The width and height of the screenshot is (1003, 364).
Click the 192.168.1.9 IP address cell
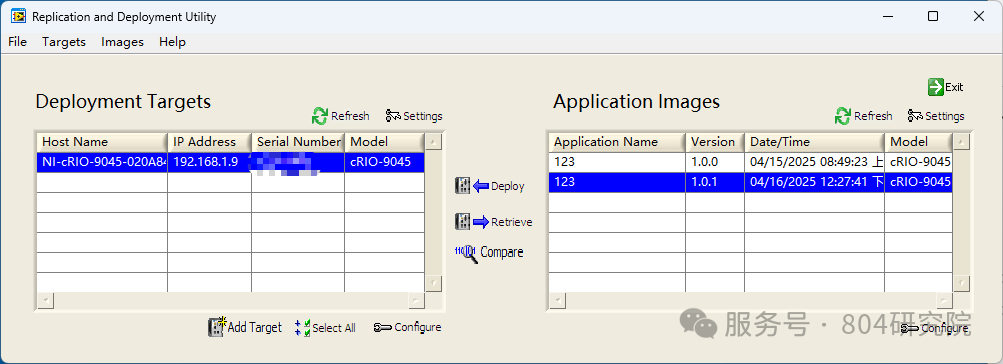(209, 162)
